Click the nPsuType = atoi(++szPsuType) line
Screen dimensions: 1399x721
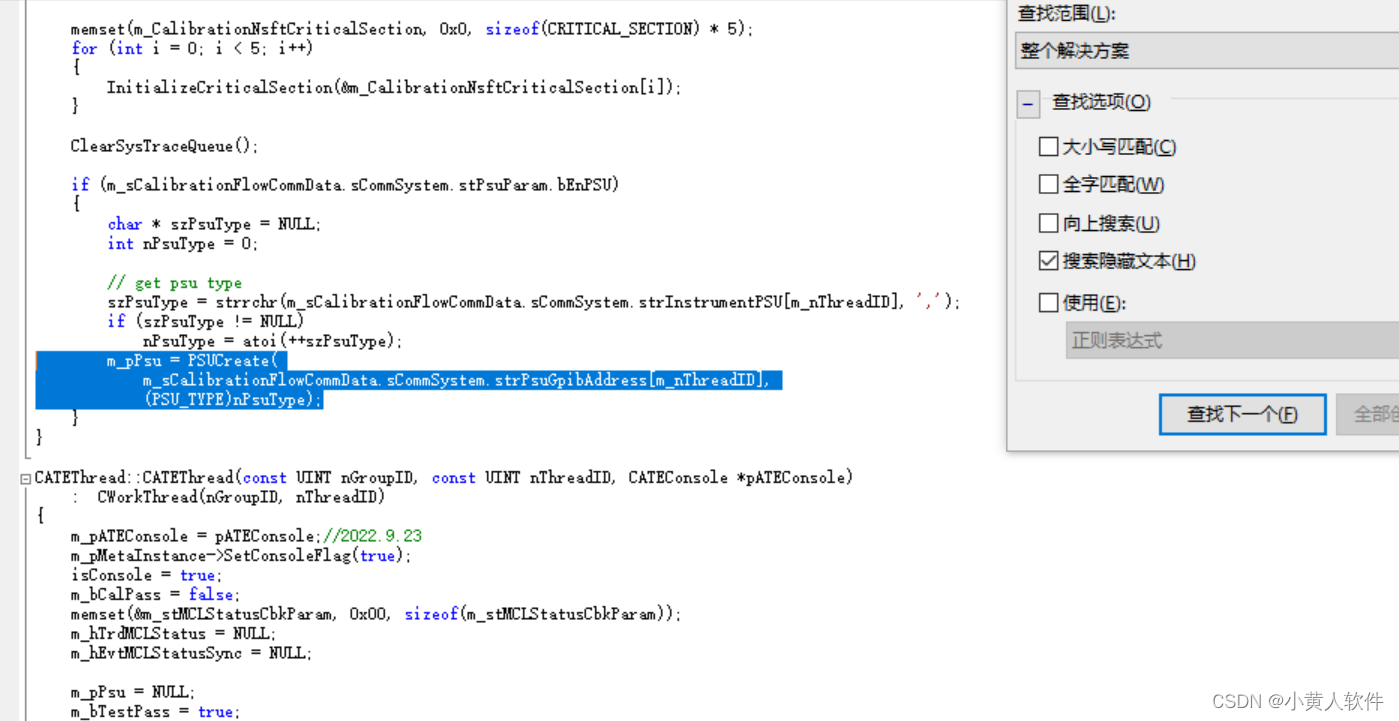pyautogui.click(x=272, y=341)
